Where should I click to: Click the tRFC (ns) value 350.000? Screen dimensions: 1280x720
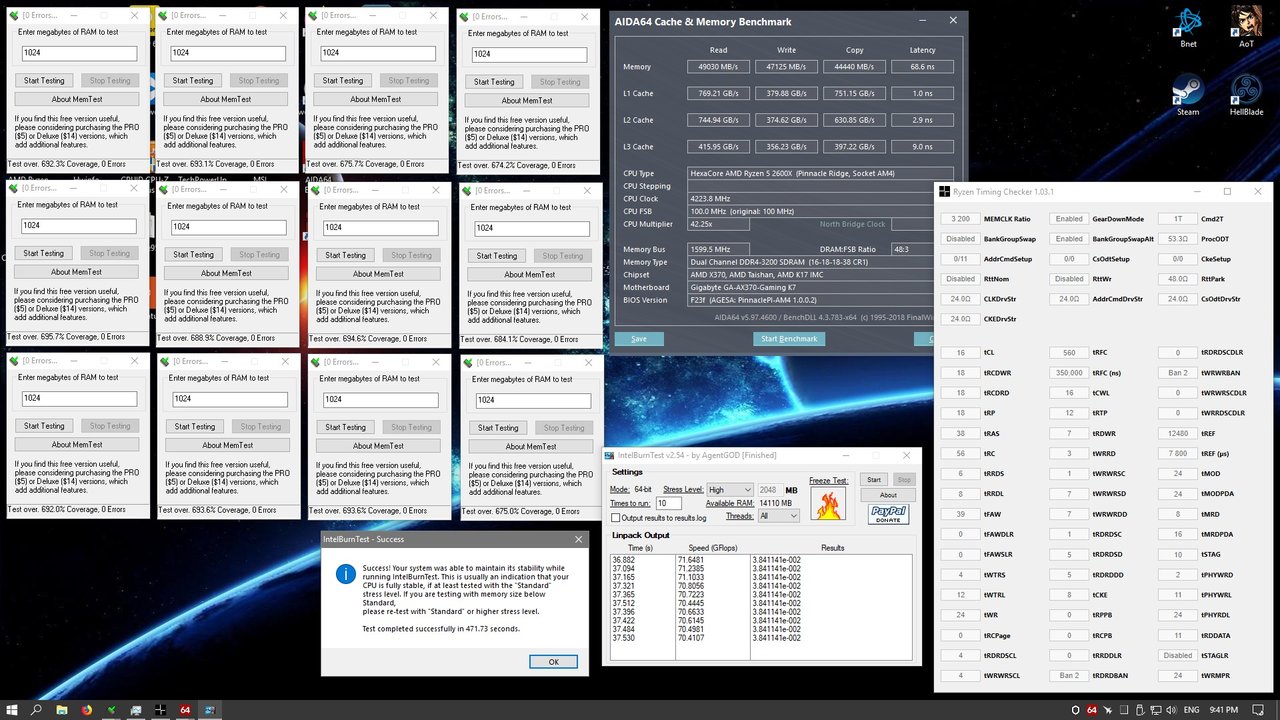1069,373
